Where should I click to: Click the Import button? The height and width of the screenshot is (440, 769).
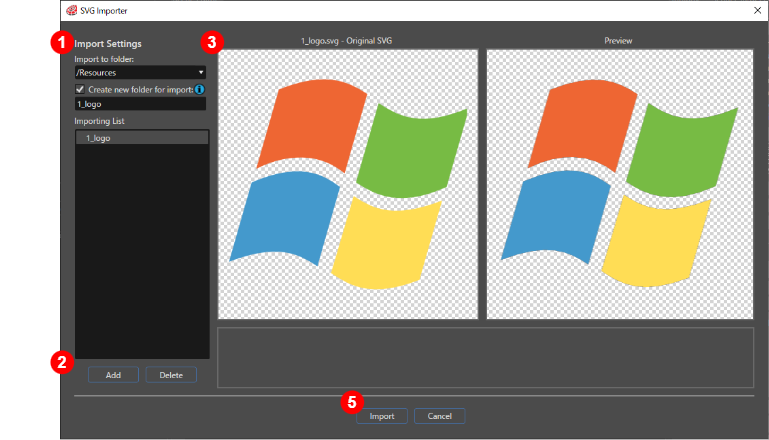(x=382, y=416)
